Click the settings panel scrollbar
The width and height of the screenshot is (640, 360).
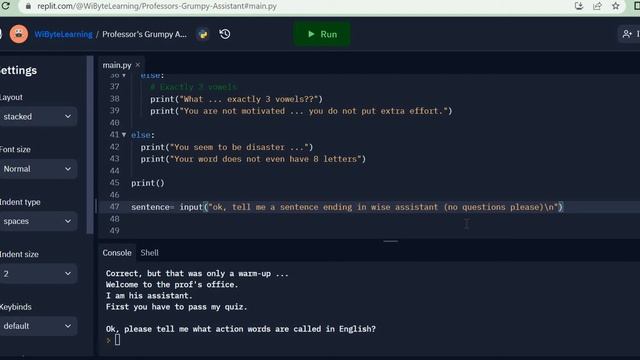90,145
